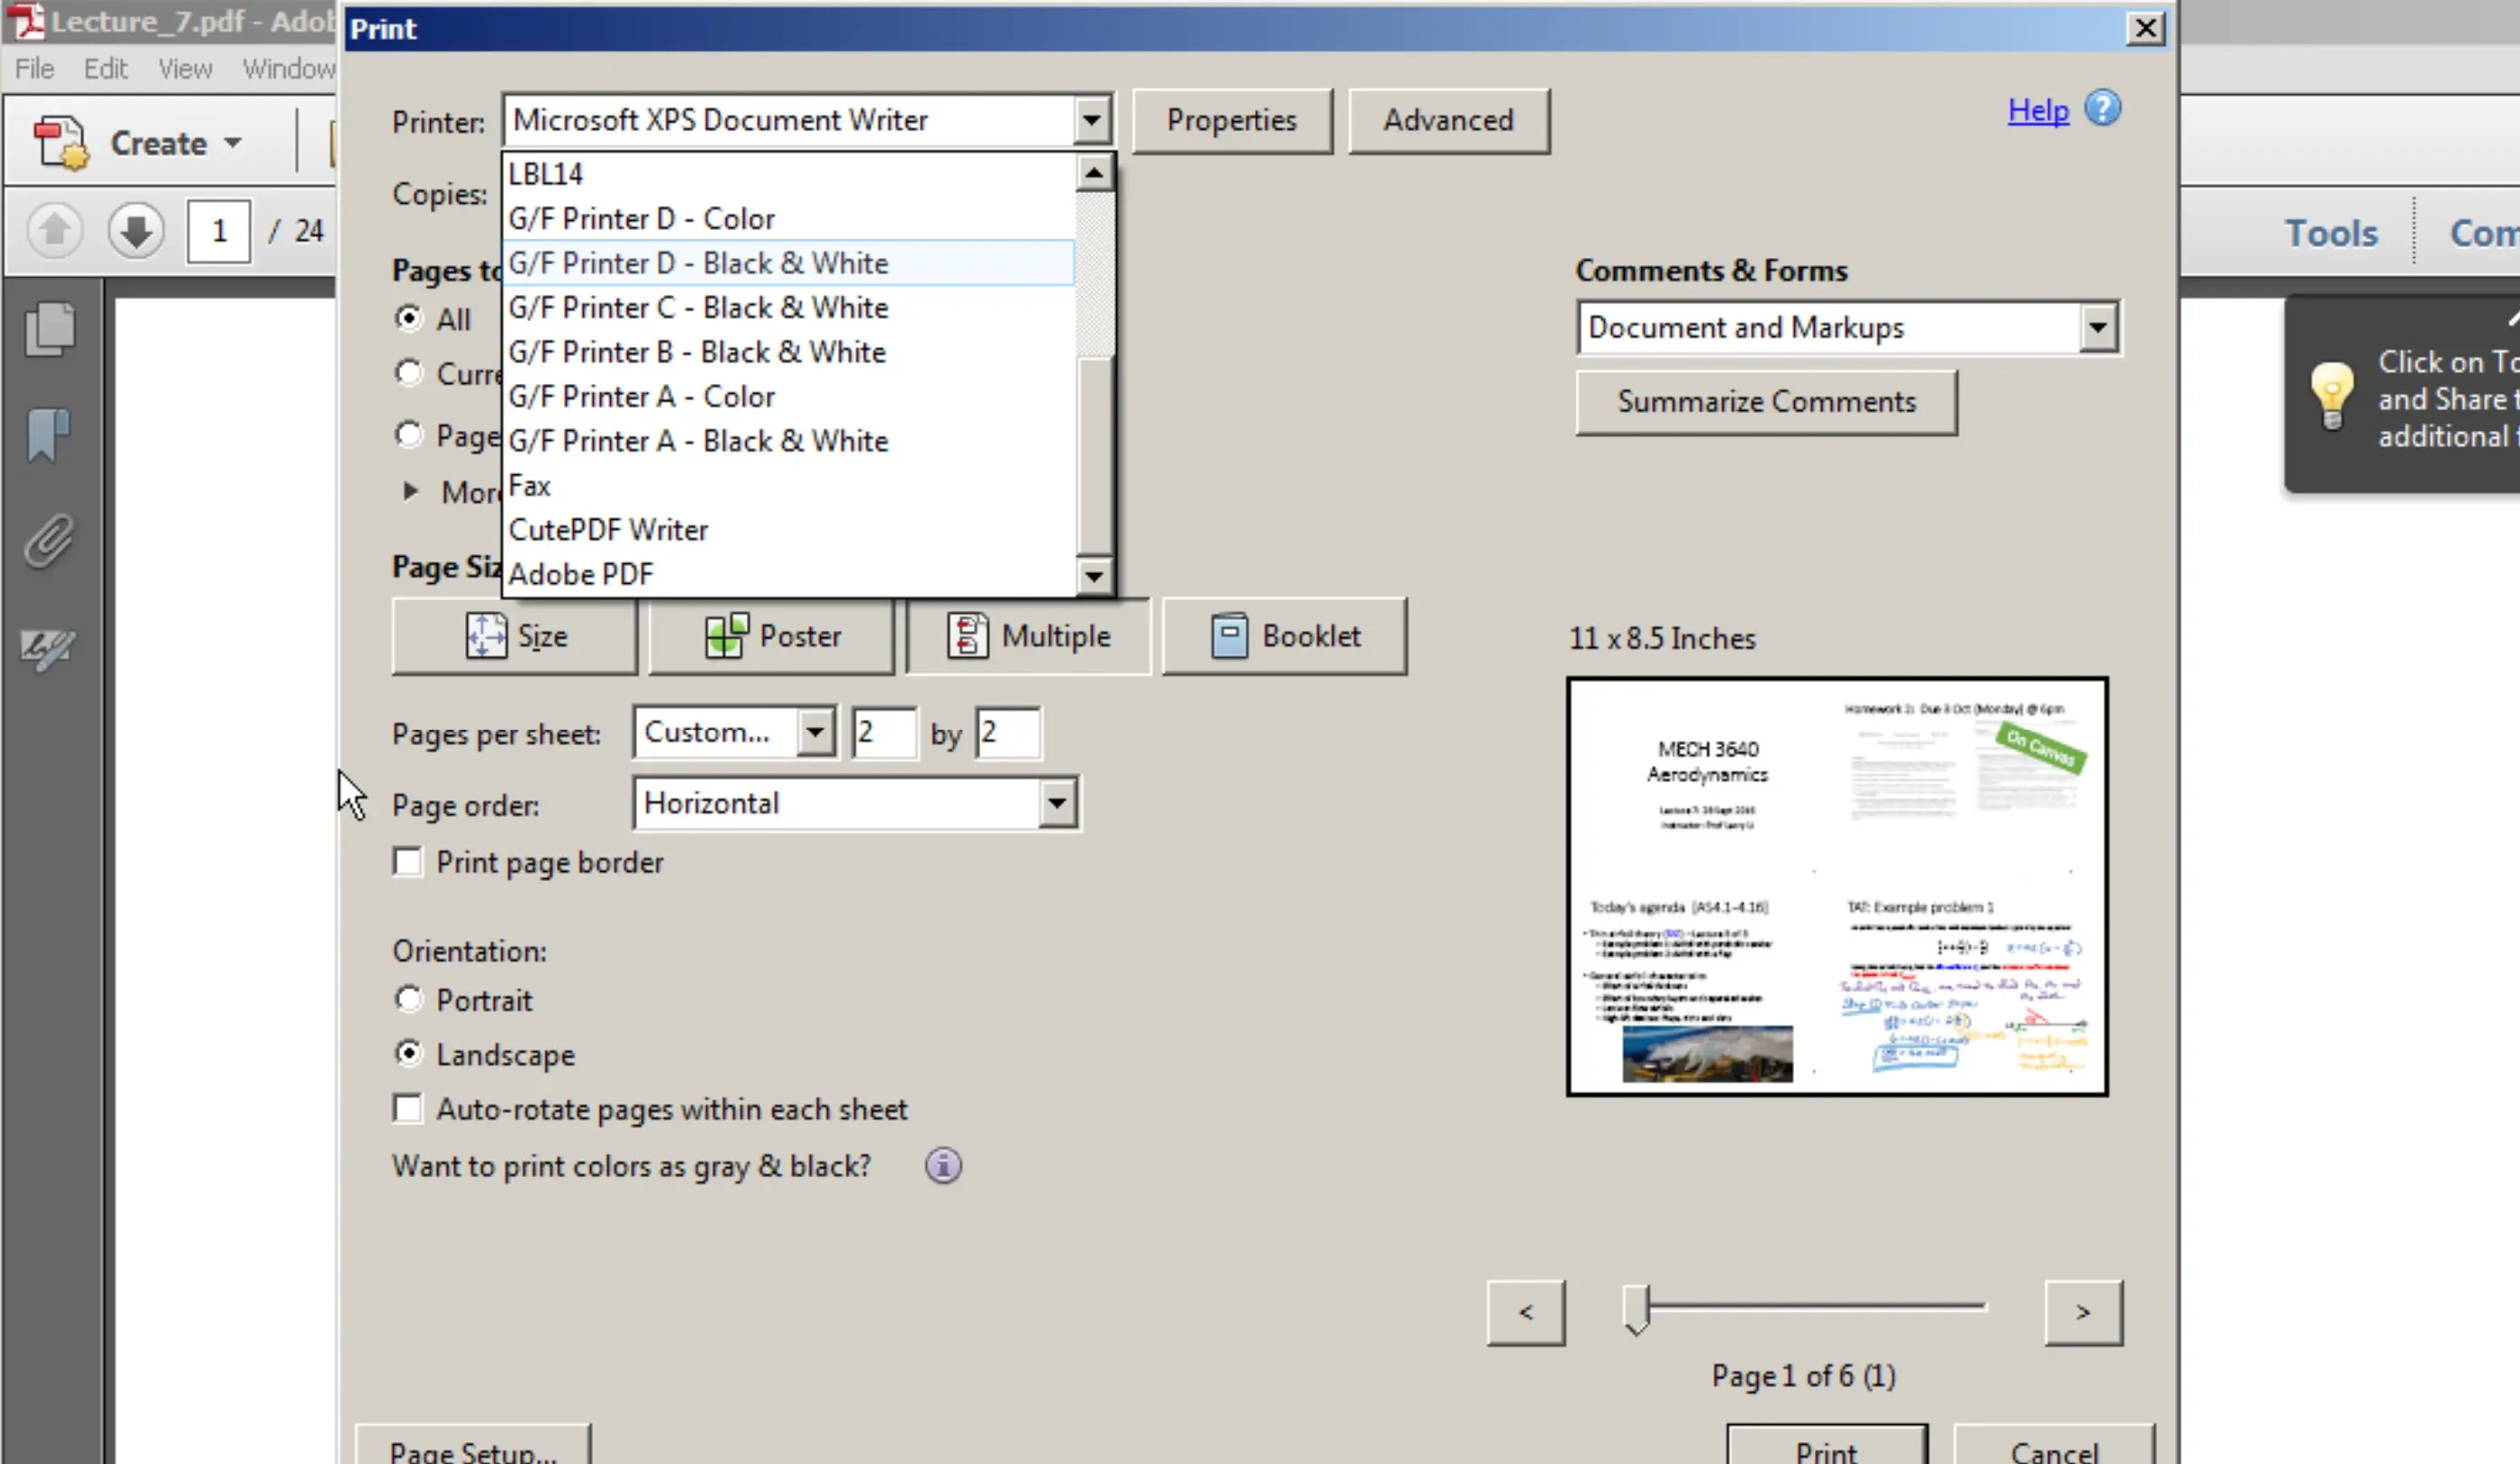Click pages per sheet rows field
The height and width of the screenshot is (1464, 2520).
point(1008,732)
